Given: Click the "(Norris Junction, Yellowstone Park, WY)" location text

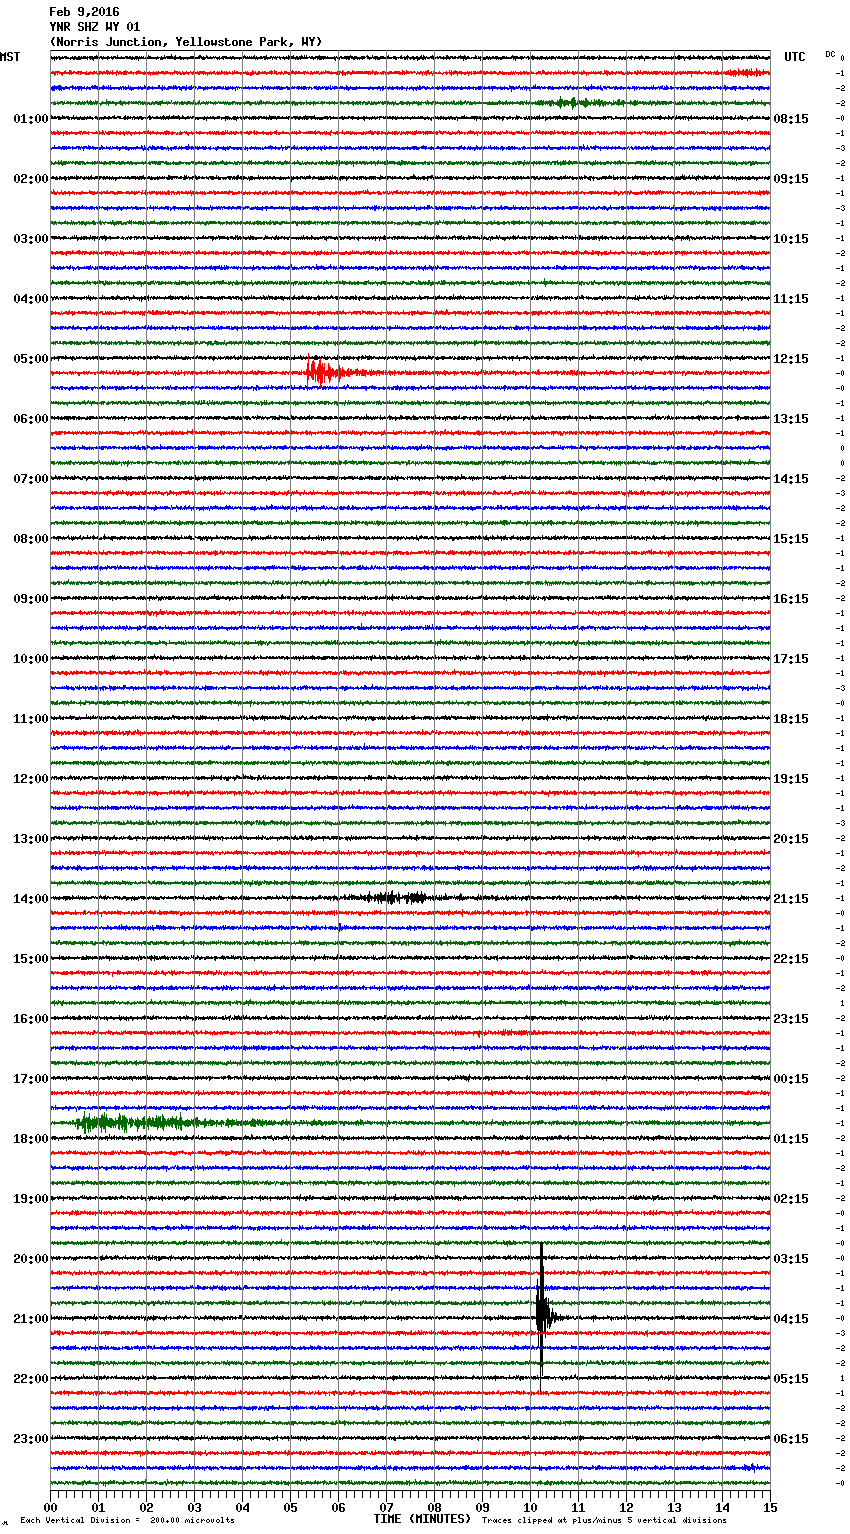Looking at the screenshot, I should [x=186, y=42].
